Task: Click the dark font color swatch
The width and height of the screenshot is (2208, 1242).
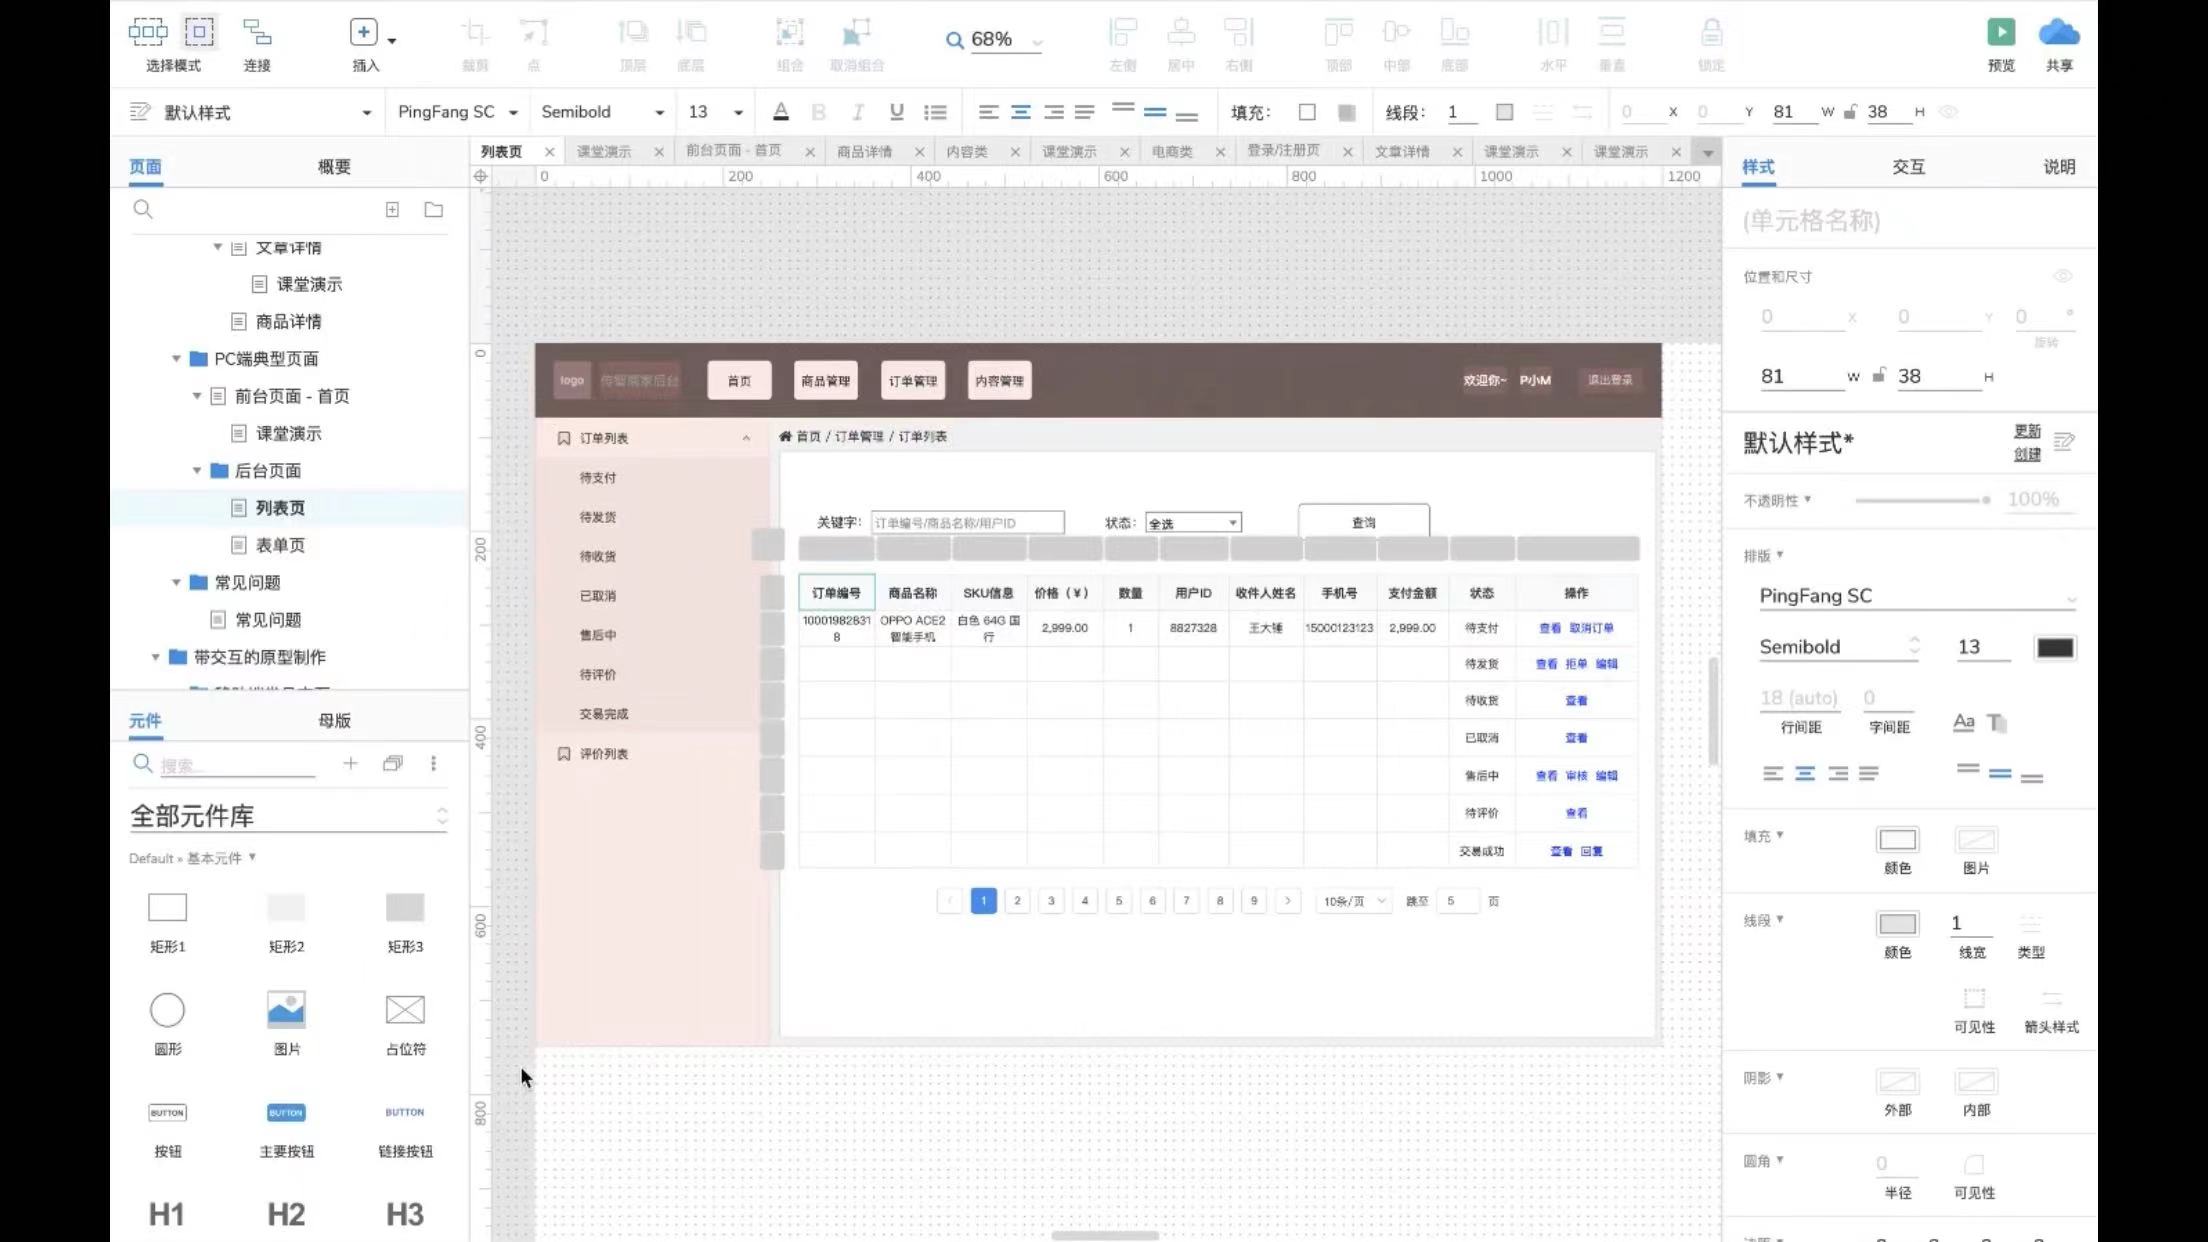Action: [2054, 647]
